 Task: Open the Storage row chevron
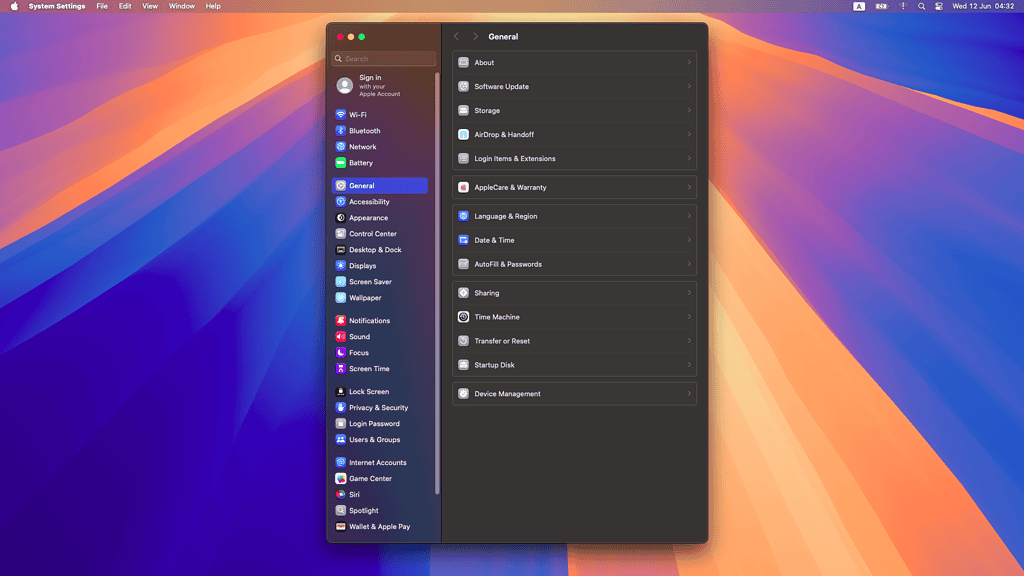pyautogui.click(x=689, y=111)
